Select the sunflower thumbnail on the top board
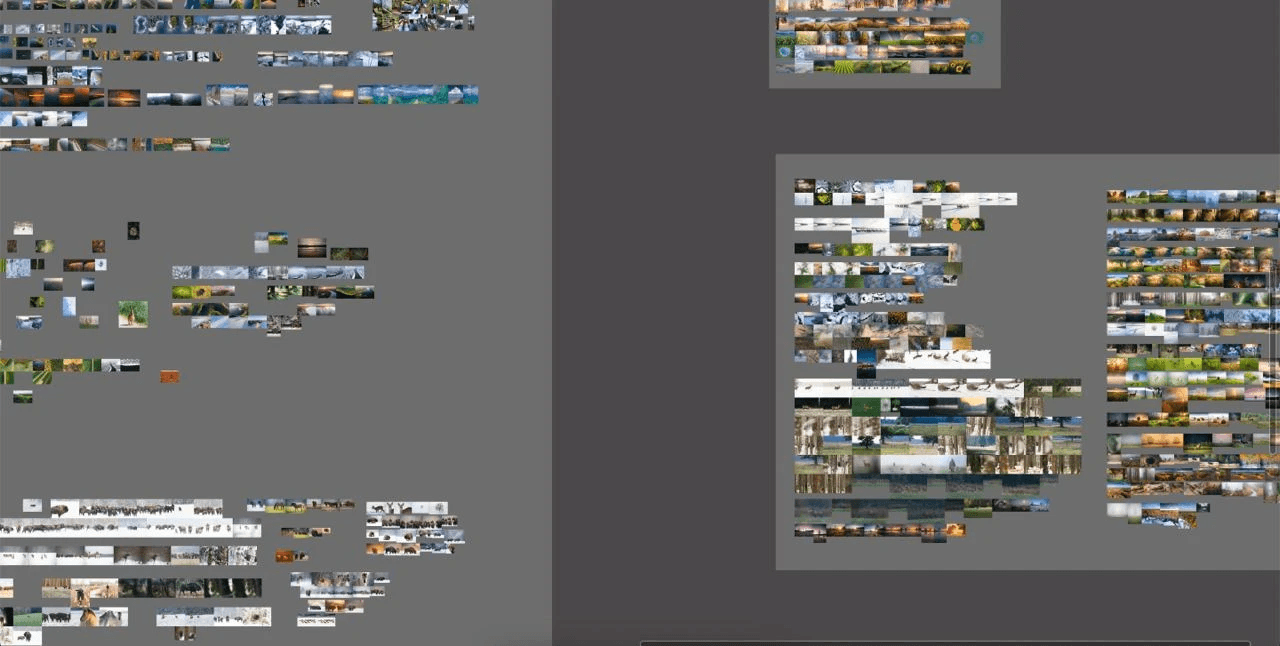Viewport: 1280px width, 646px height. point(959,67)
